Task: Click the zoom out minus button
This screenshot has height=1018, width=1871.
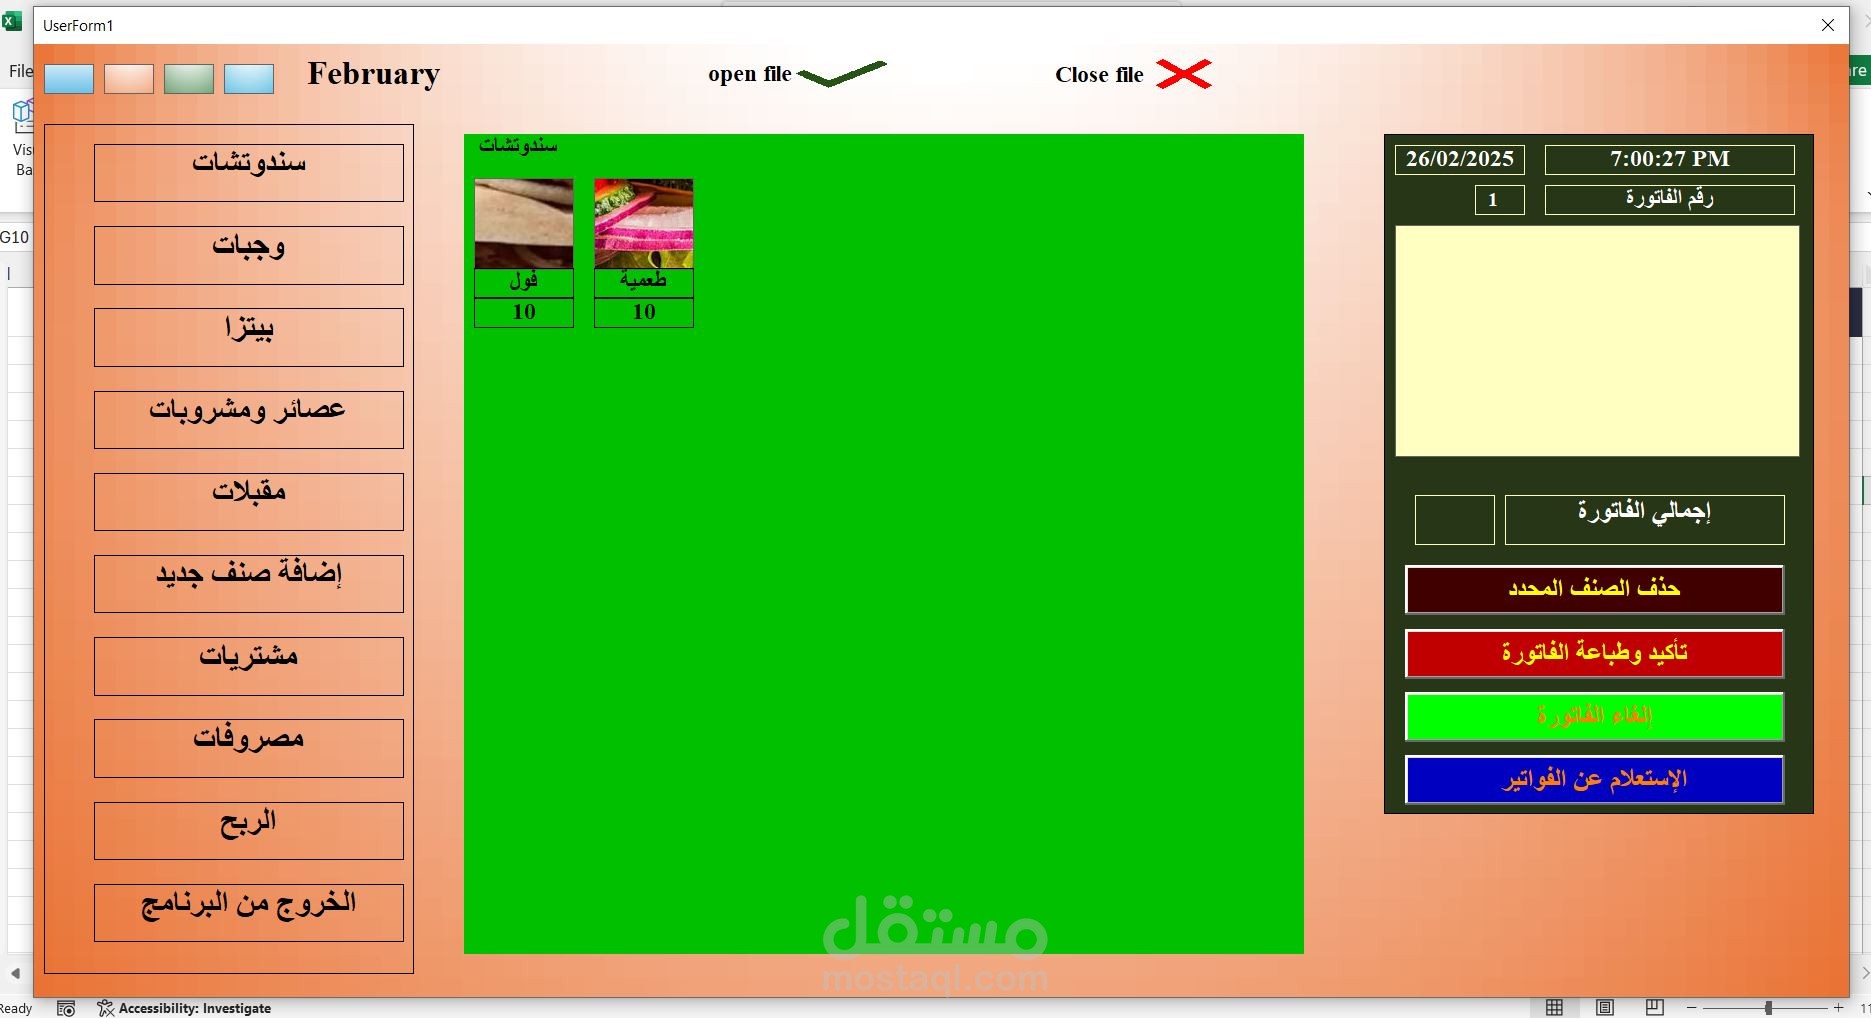Action: point(1691,1008)
